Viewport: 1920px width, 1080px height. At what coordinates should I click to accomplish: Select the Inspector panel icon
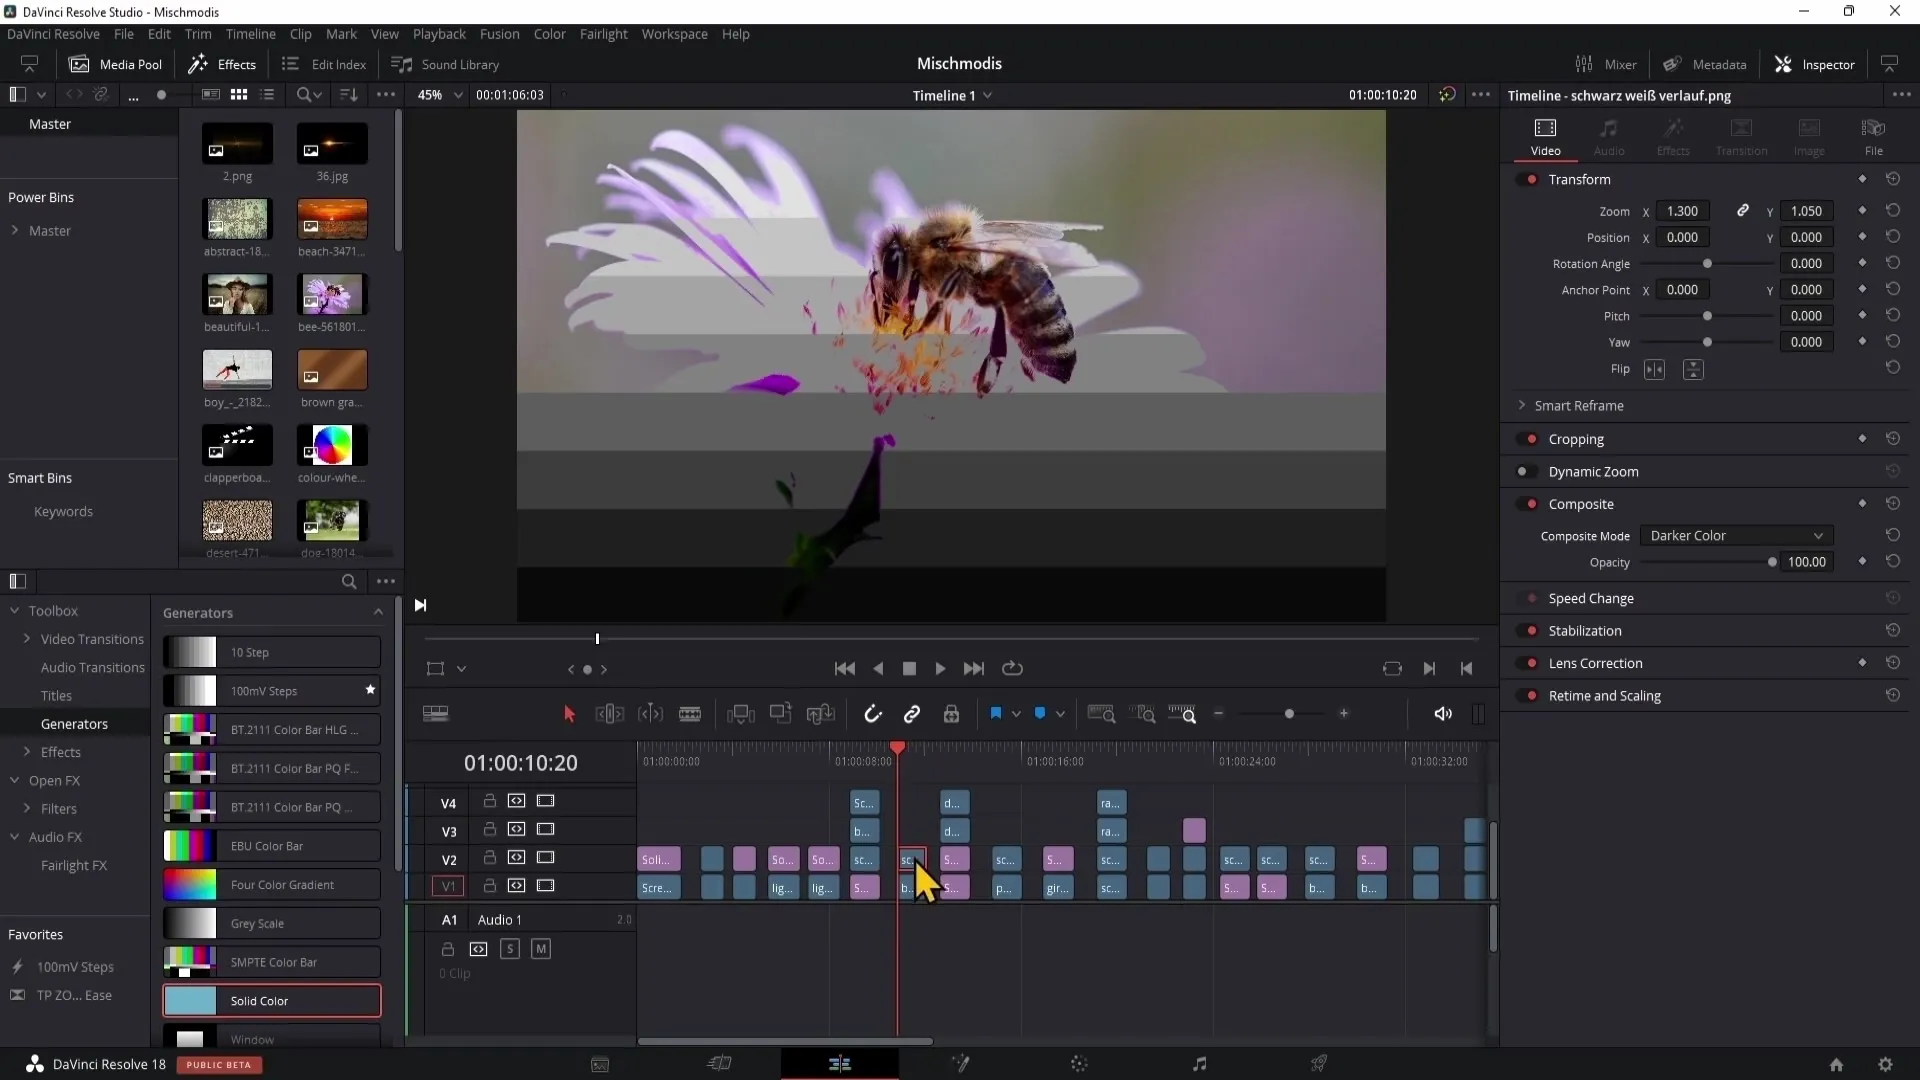point(1785,63)
